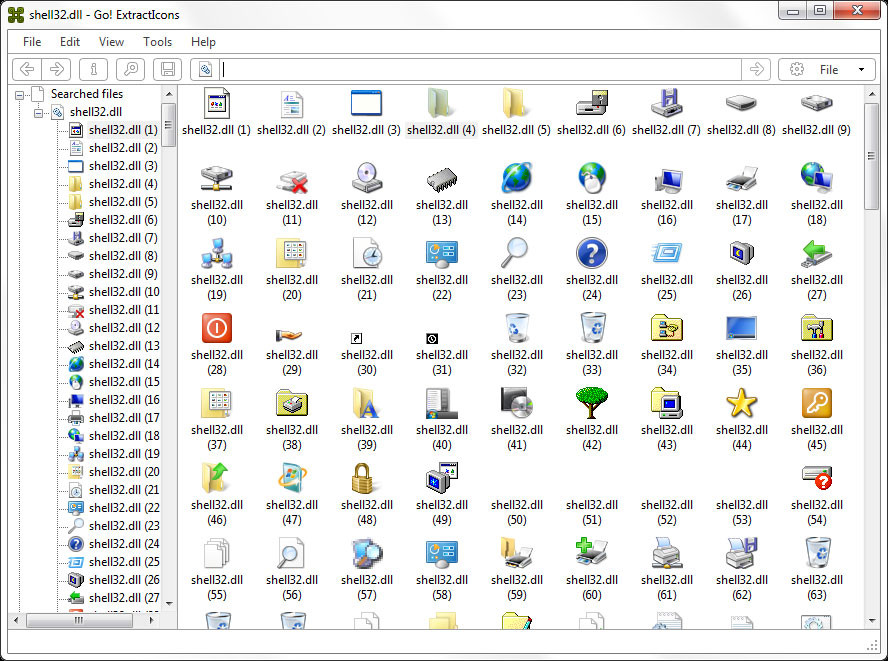The image size is (888, 661).
Task: Select the orange key icon shell32.dll (45)
Action: pyautogui.click(x=817, y=403)
